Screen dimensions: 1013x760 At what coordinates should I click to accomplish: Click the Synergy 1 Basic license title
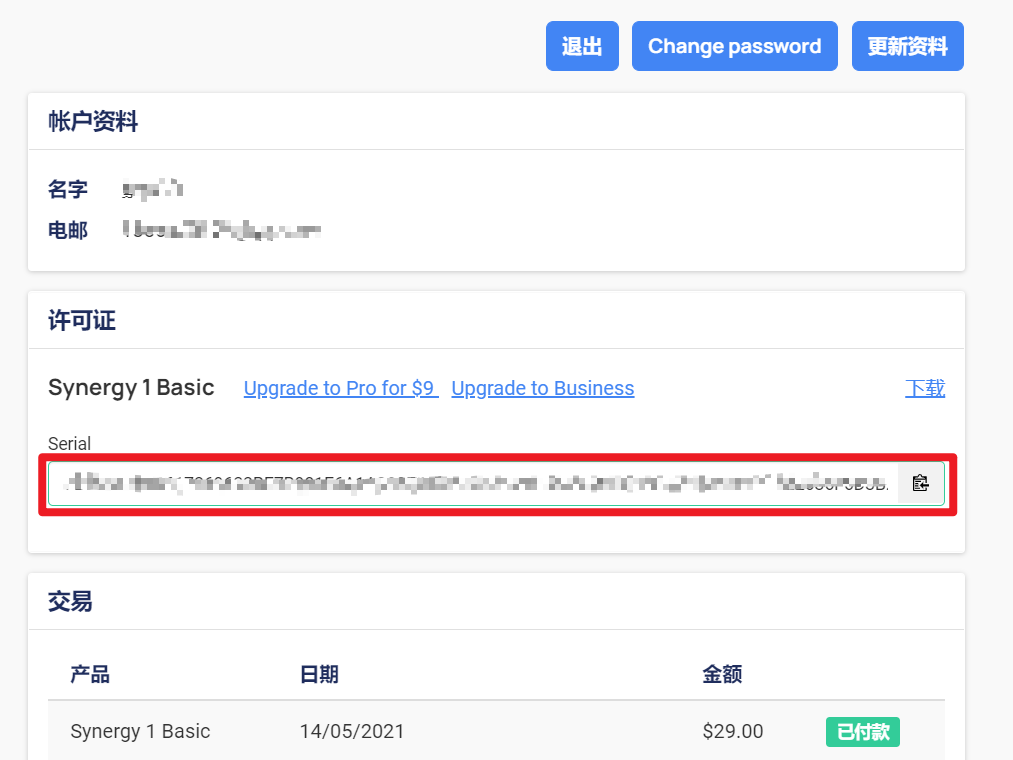131,387
